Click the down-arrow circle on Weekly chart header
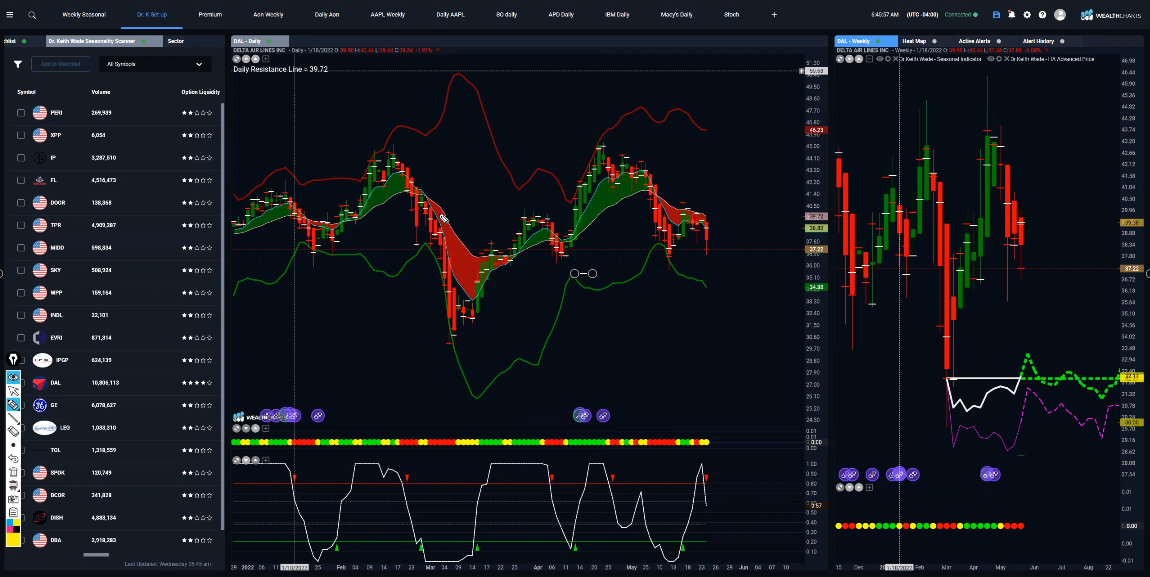The width and height of the screenshot is (1150, 577). pyautogui.click(x=849, y=59)
